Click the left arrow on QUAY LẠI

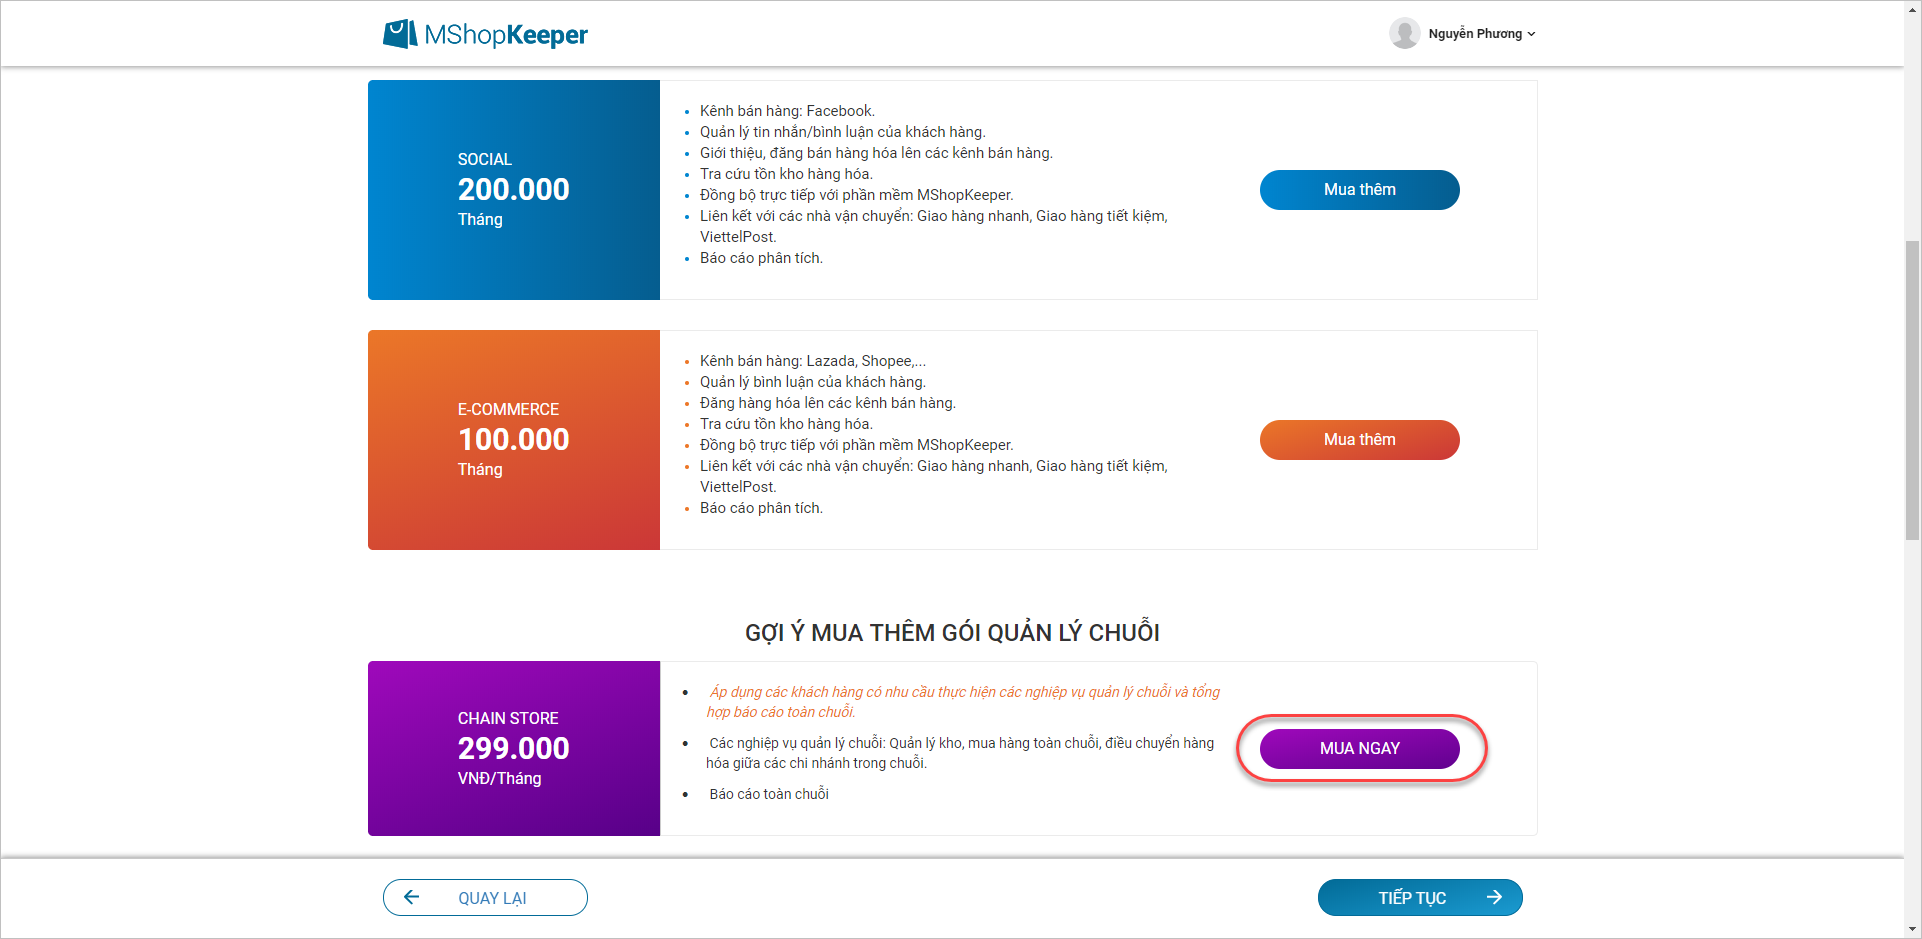[x=411, y=897]
